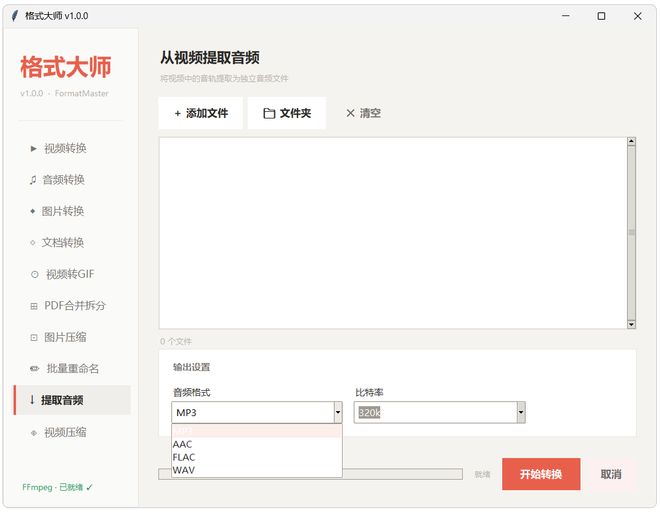
Task: Click the 清空 button
Action: [363, 113]
